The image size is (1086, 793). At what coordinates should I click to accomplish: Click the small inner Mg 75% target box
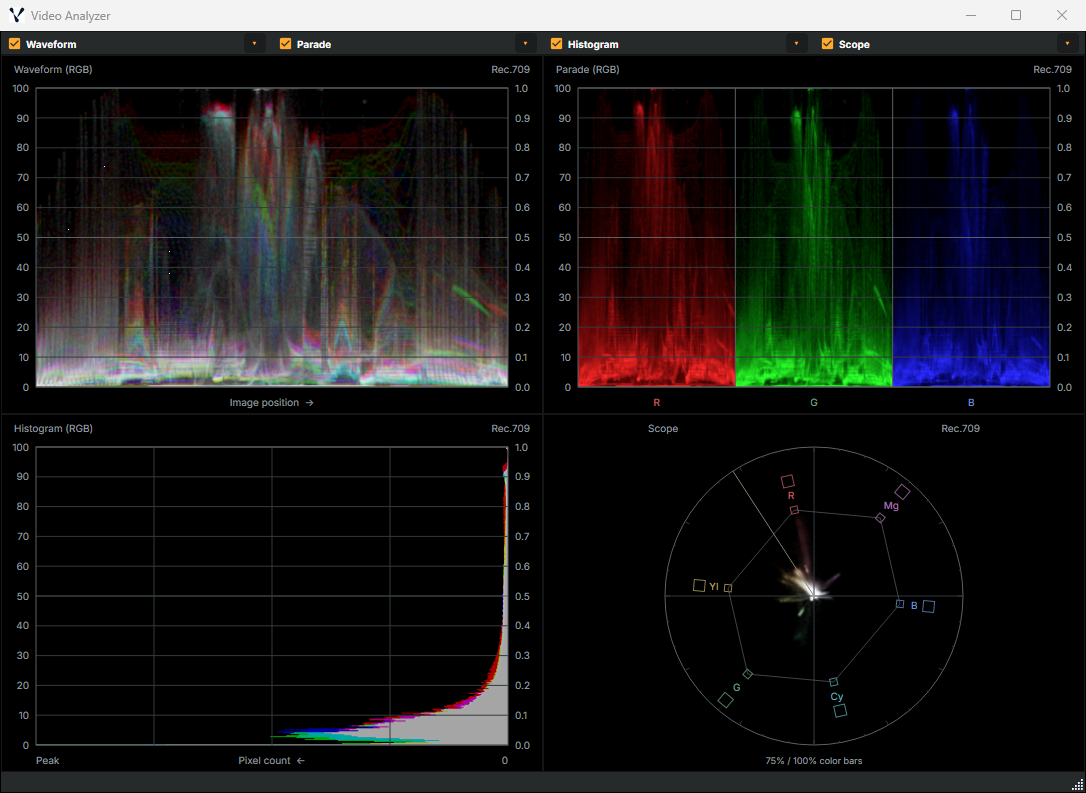tap(880, 518)
